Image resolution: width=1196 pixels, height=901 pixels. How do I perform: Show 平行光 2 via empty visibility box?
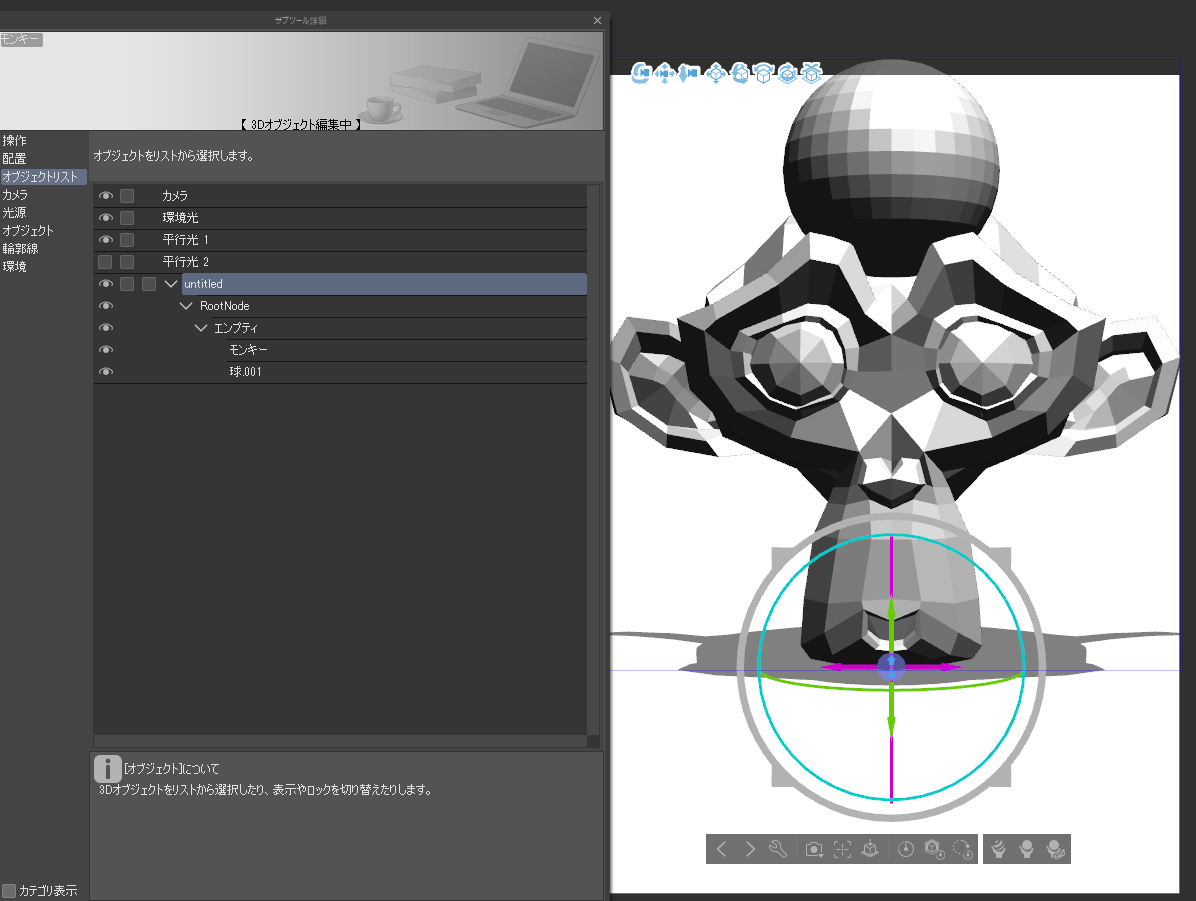coord(105,262)
